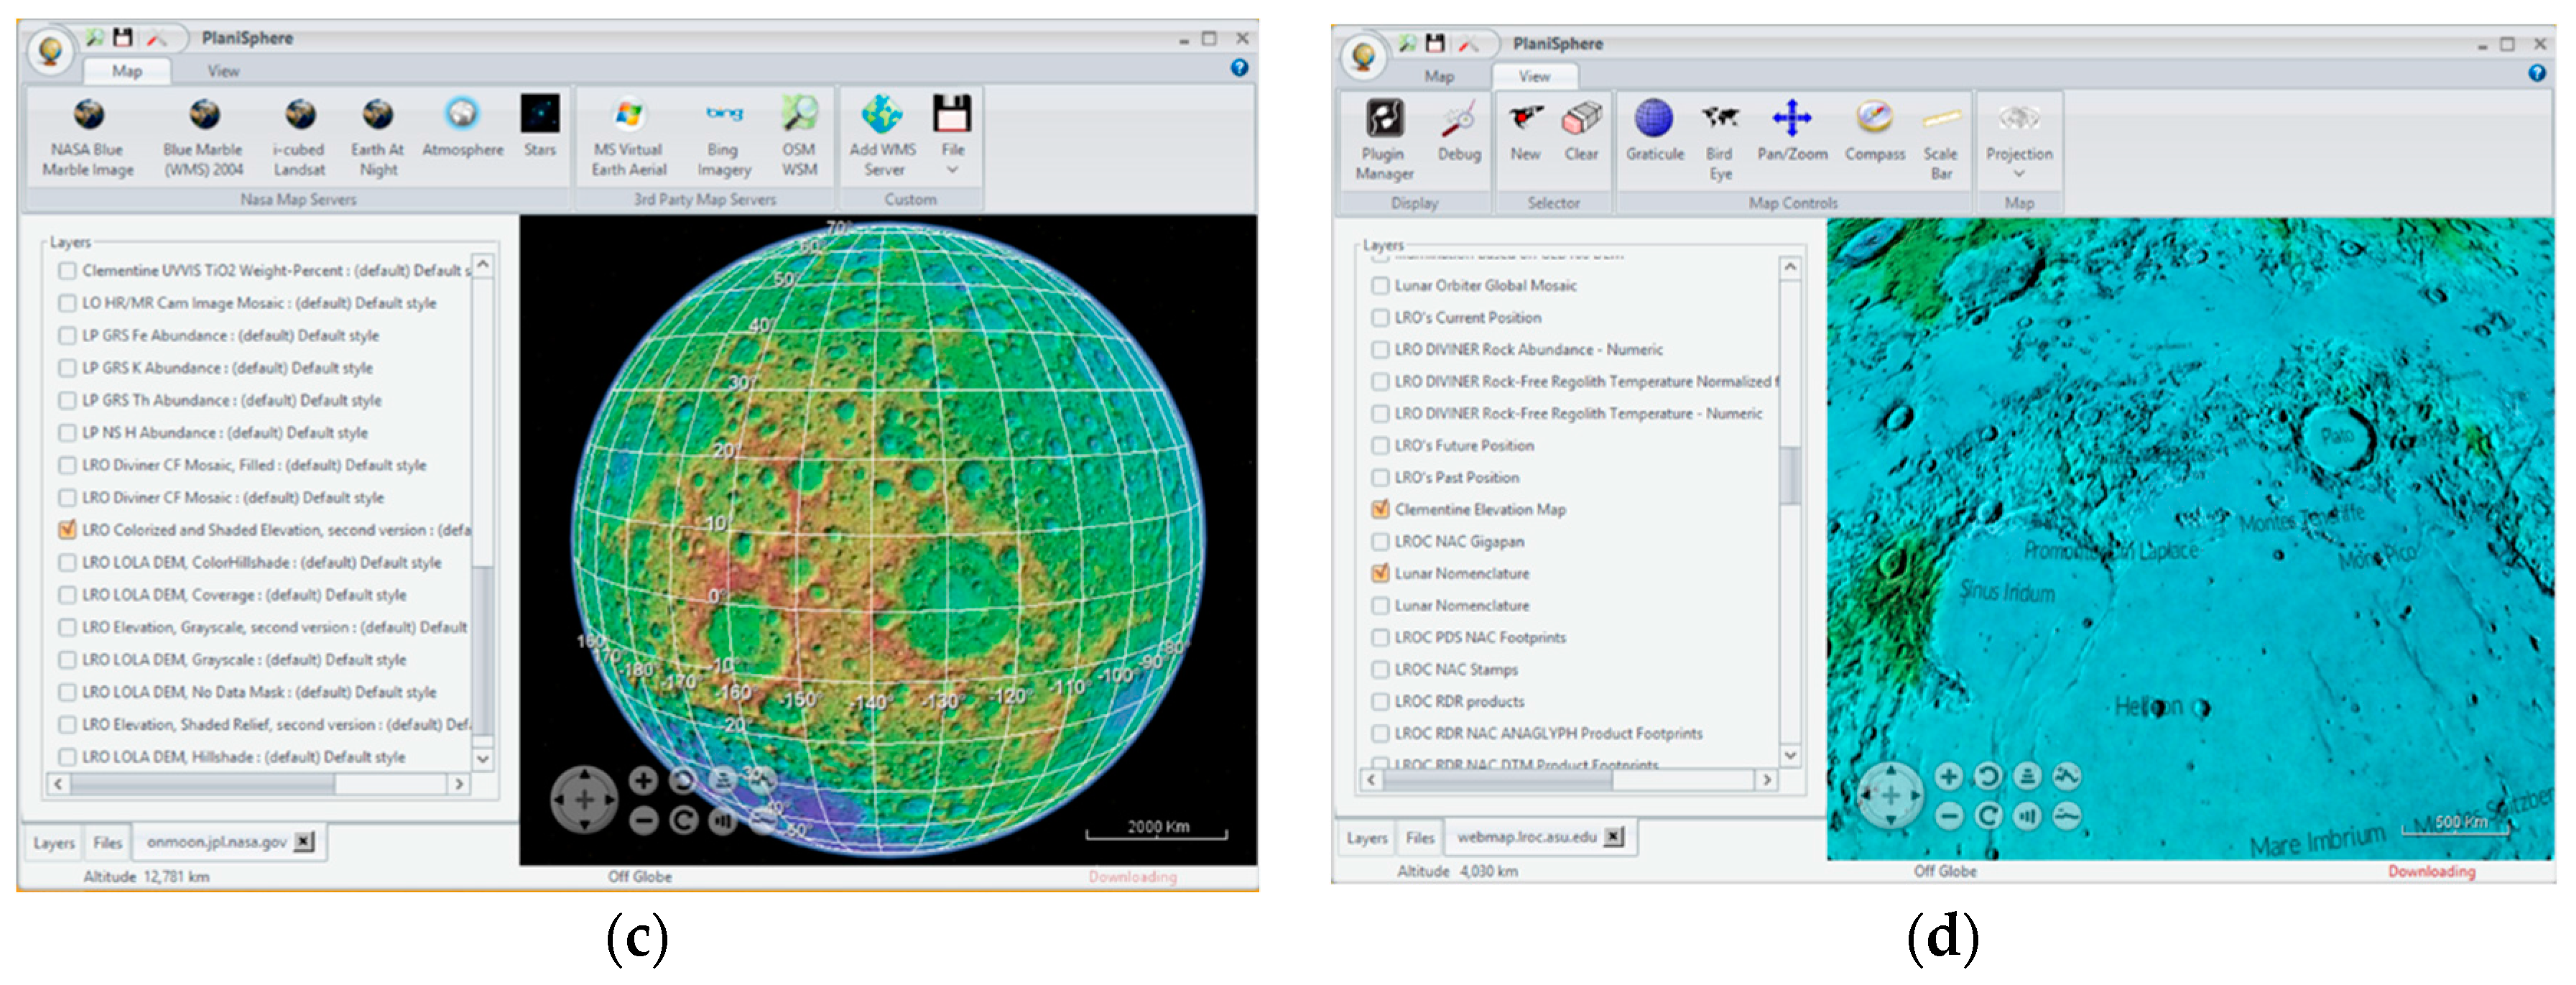Zoom out using minus button in right map

pyautogui.click(x=1948, y=816)
